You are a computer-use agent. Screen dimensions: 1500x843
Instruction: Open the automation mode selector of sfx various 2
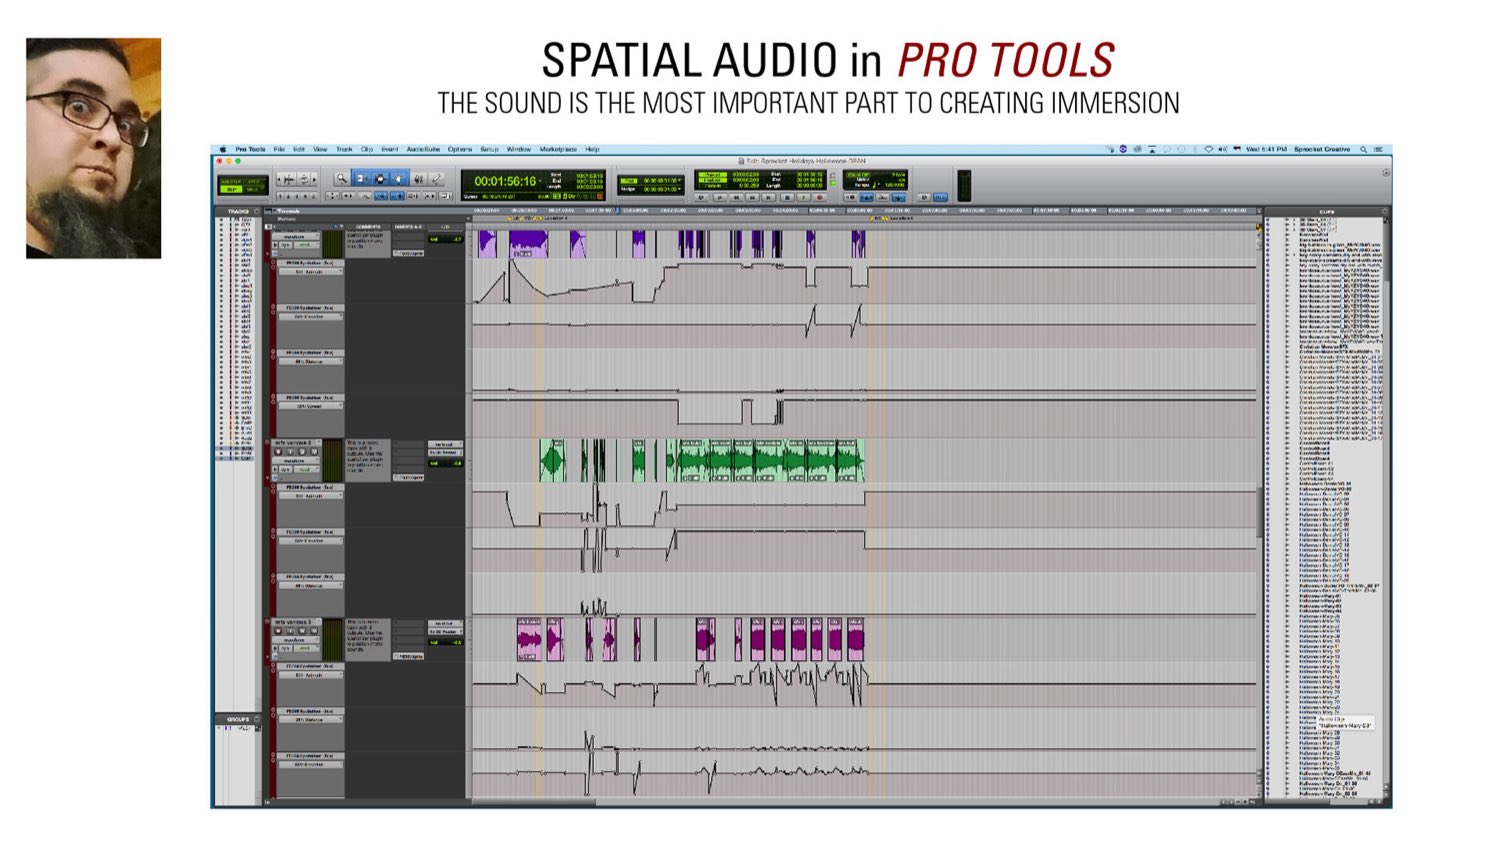click(307, 469)
